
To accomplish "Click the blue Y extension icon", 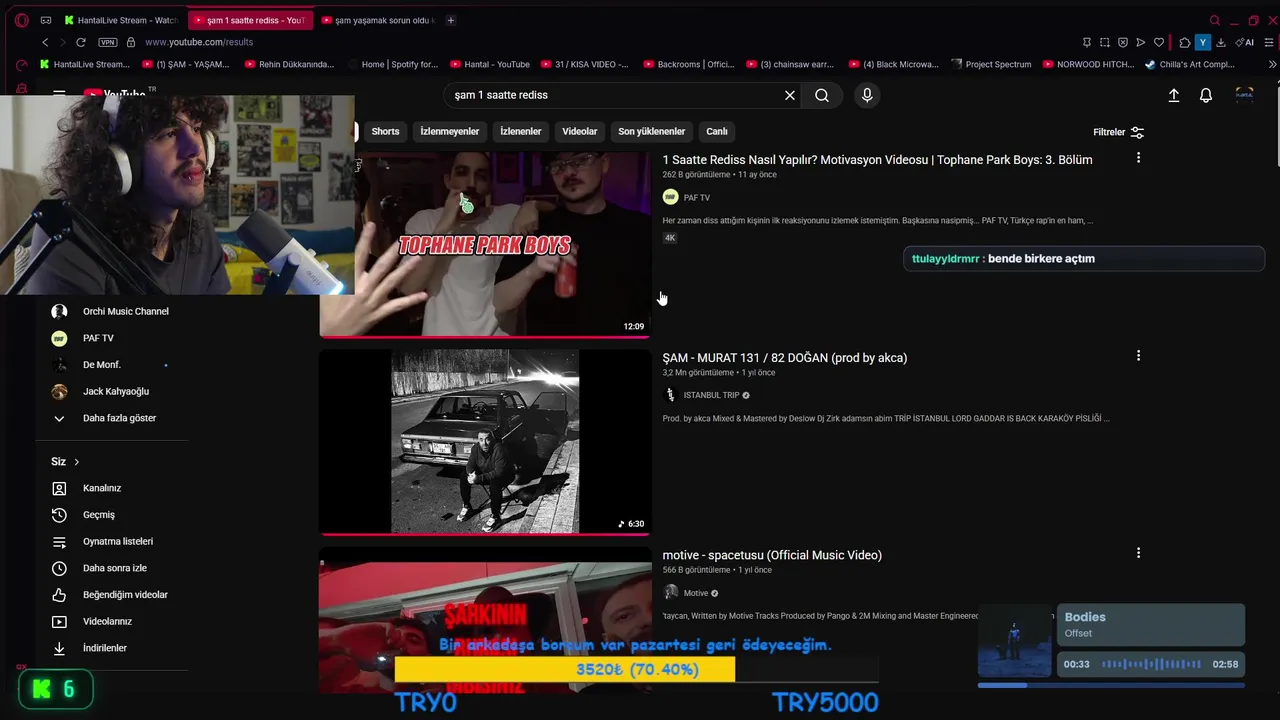I will (x=1203, y=42).
